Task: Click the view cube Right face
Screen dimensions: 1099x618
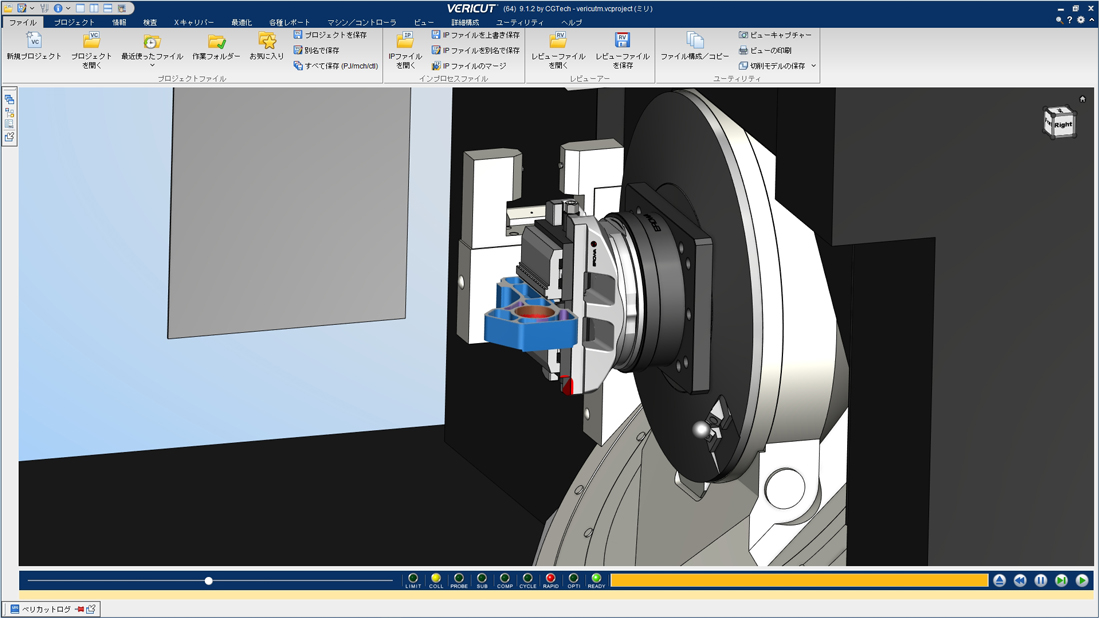Action: point(1063,124)
